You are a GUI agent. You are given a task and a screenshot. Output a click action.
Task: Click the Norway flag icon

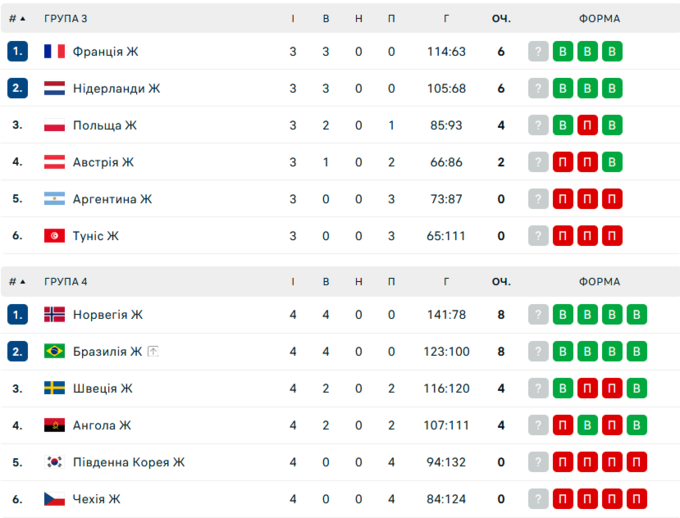click(x=54, y=315)
